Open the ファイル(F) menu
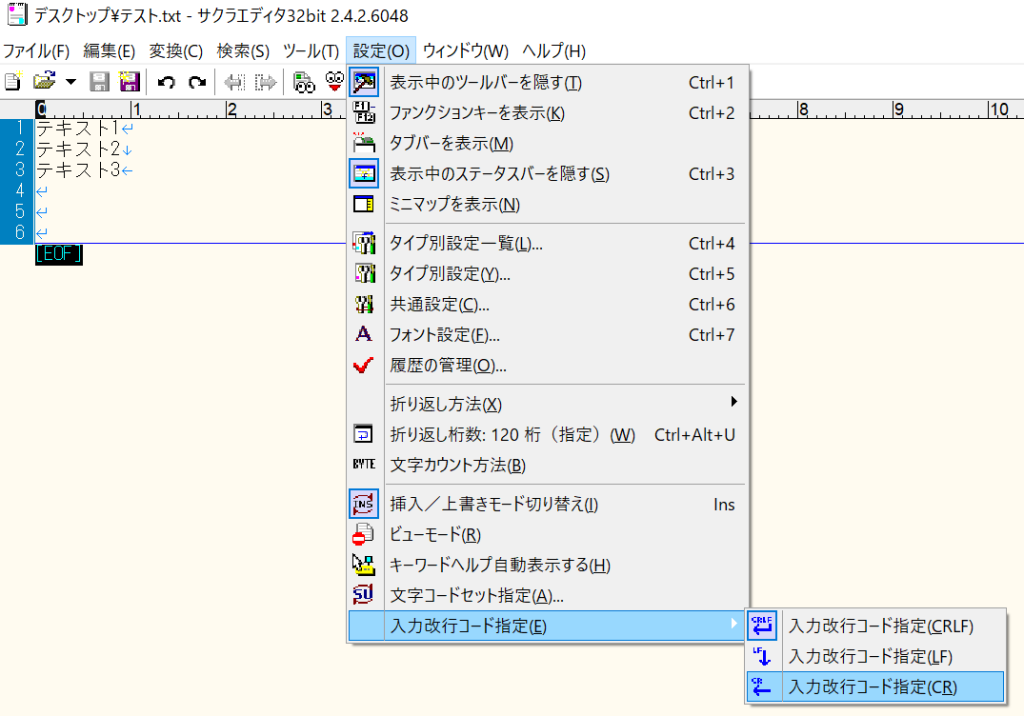Image resolution: width=1024 pixels, height=716 pixels. [36, 50]
